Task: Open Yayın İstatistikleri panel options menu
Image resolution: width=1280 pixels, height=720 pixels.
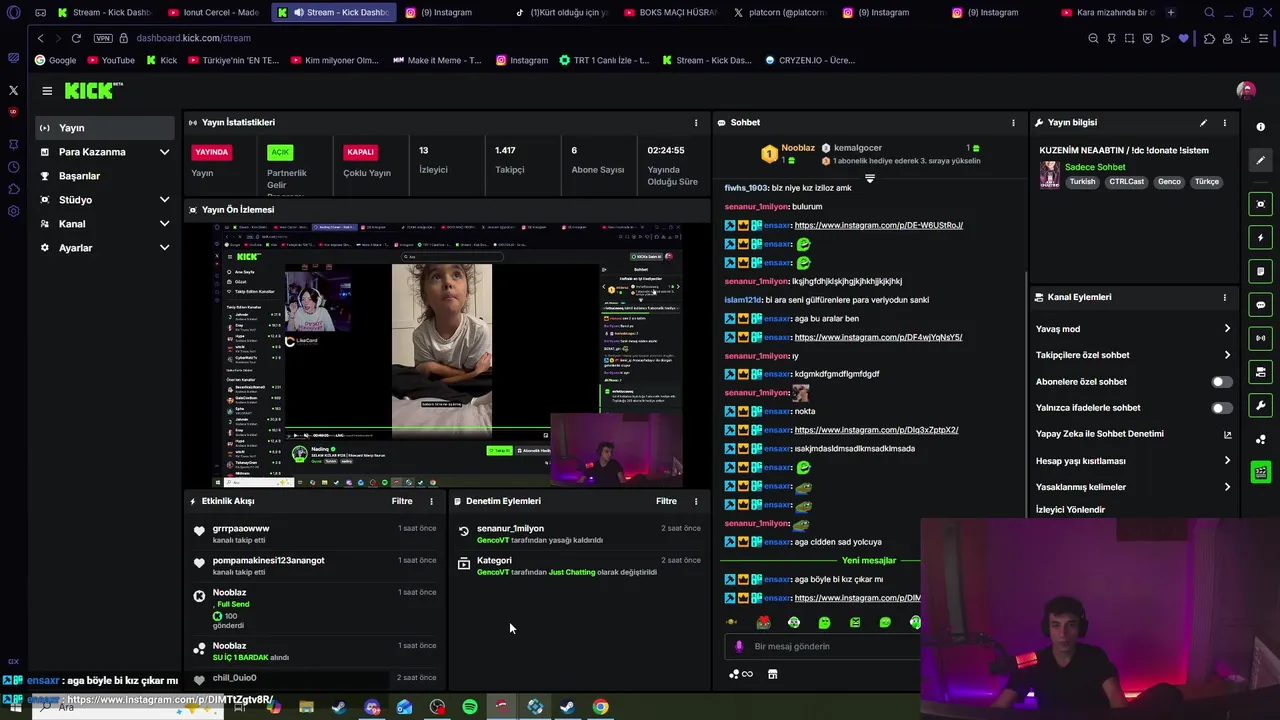Action: (x=696, y=123)
